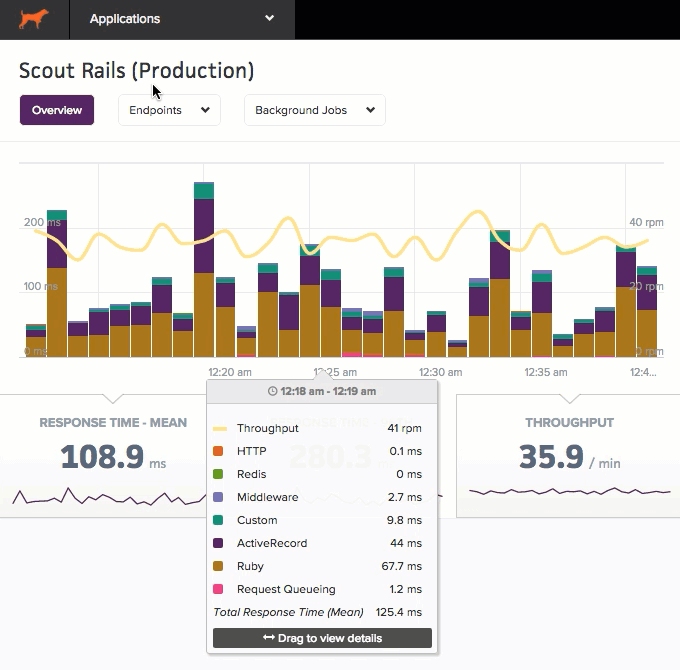Viewport: 680px width, 670px height.
Task: Click the Applications chevron arrow
Action: [269, 18]
